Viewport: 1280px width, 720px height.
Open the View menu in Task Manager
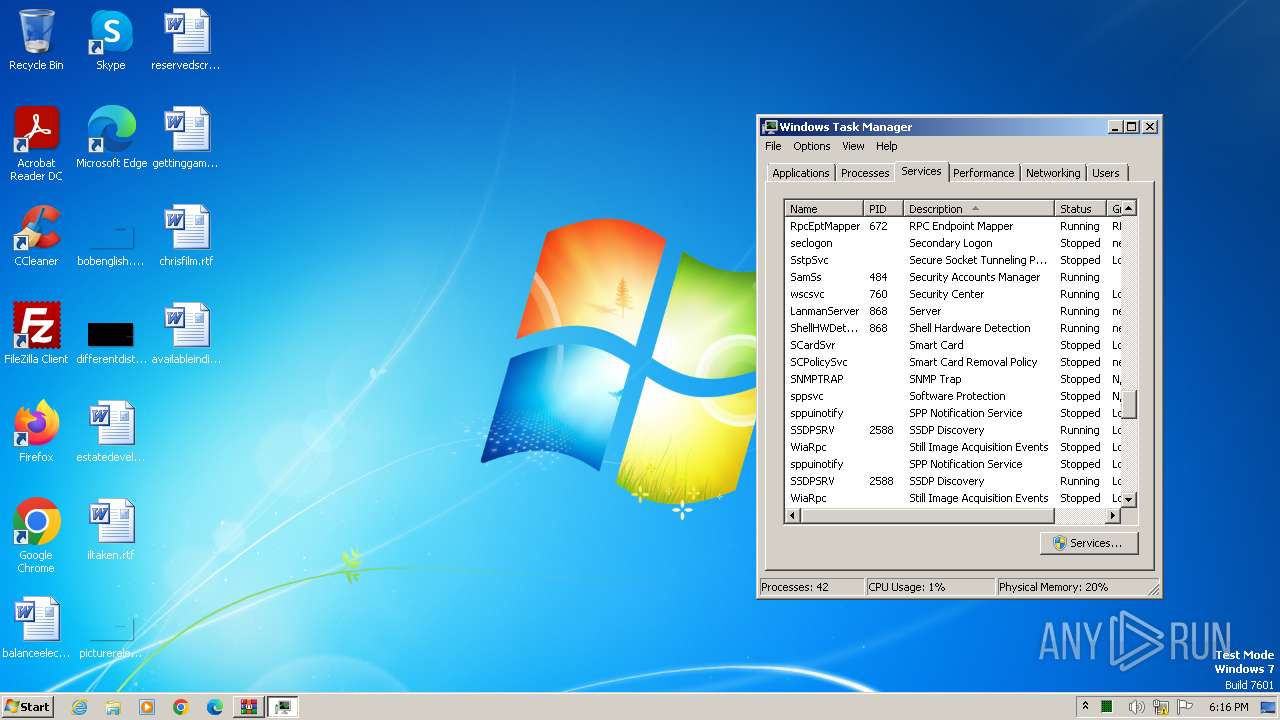[853, 146]
